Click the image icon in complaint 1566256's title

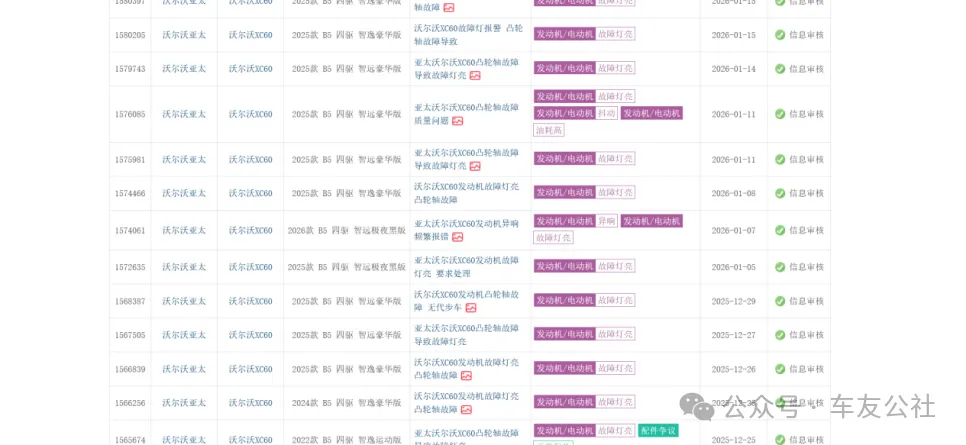tap(466, 410)
